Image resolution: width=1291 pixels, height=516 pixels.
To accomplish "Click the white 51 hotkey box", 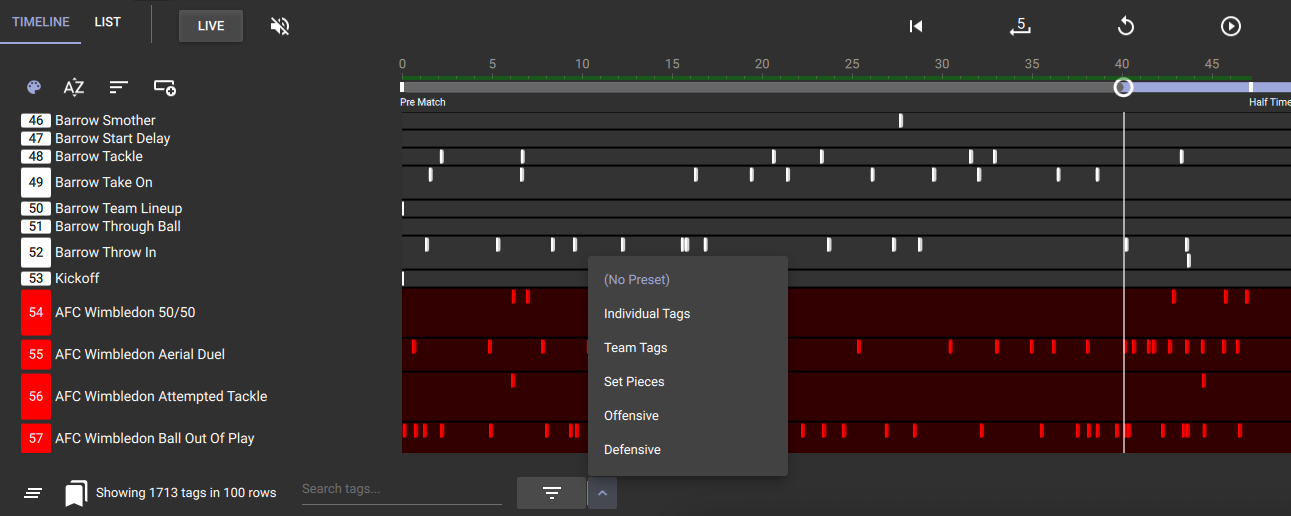I will click(36, 226).
